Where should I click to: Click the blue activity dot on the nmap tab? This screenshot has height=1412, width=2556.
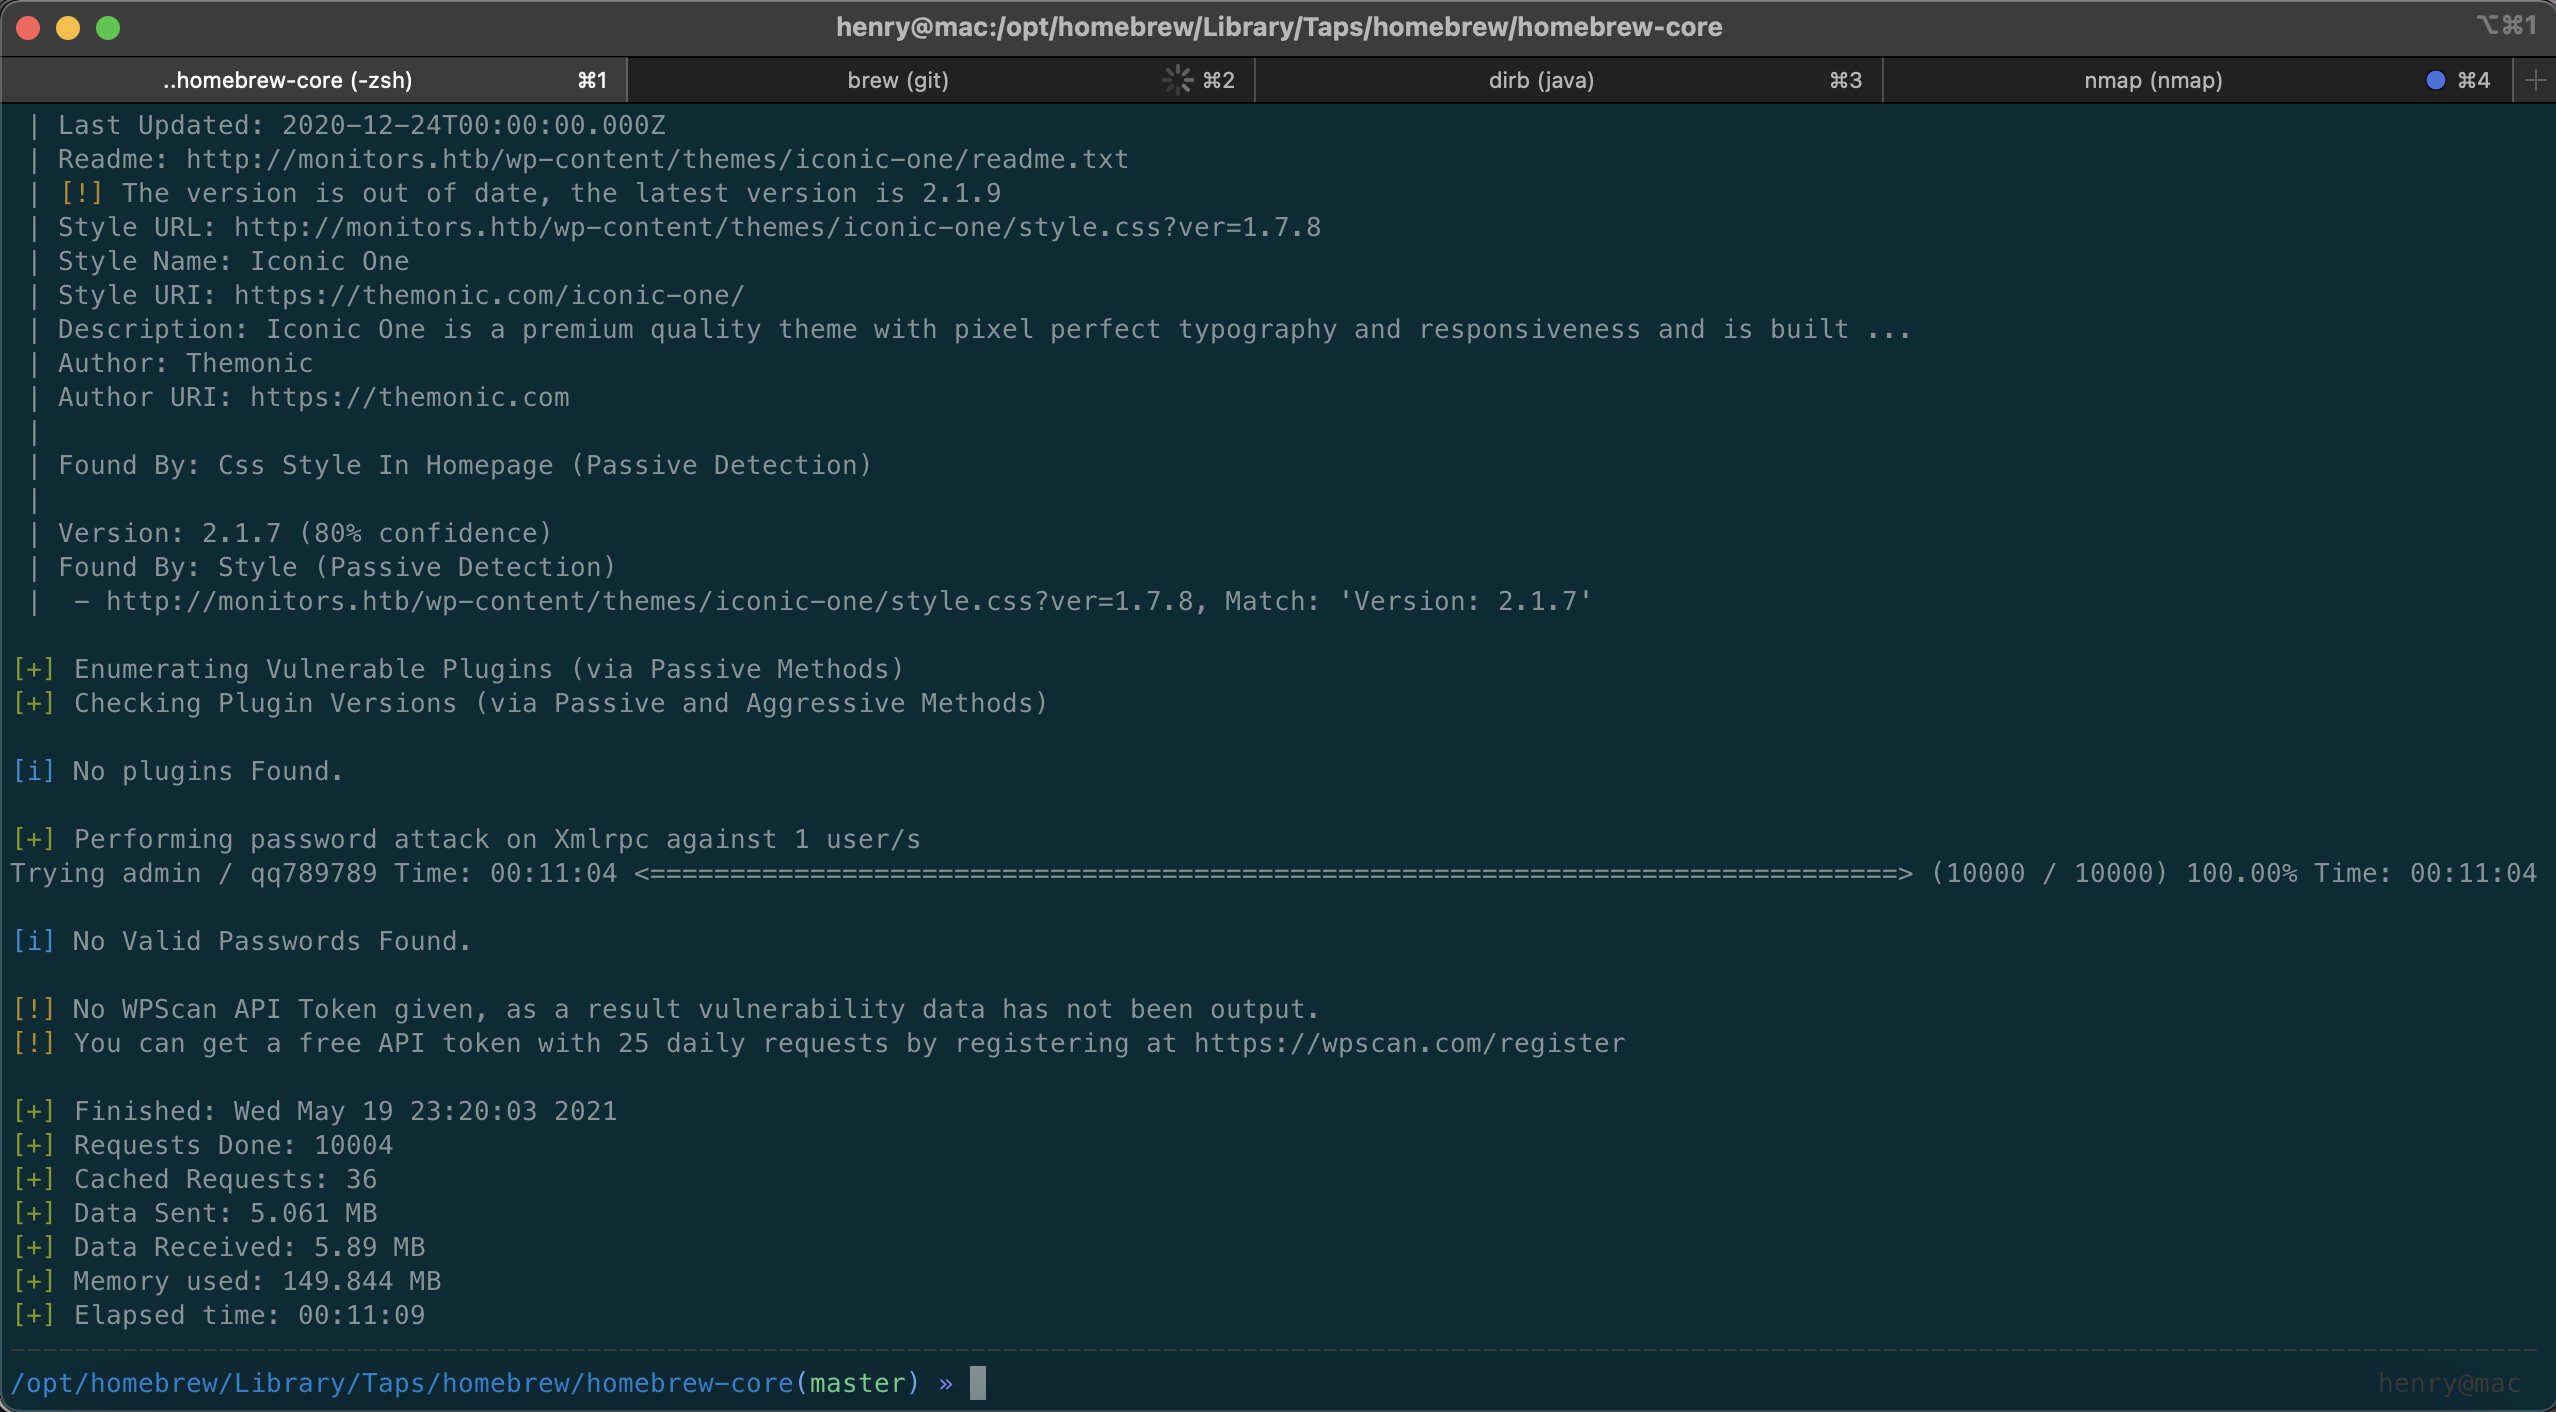click(2435, 80)
